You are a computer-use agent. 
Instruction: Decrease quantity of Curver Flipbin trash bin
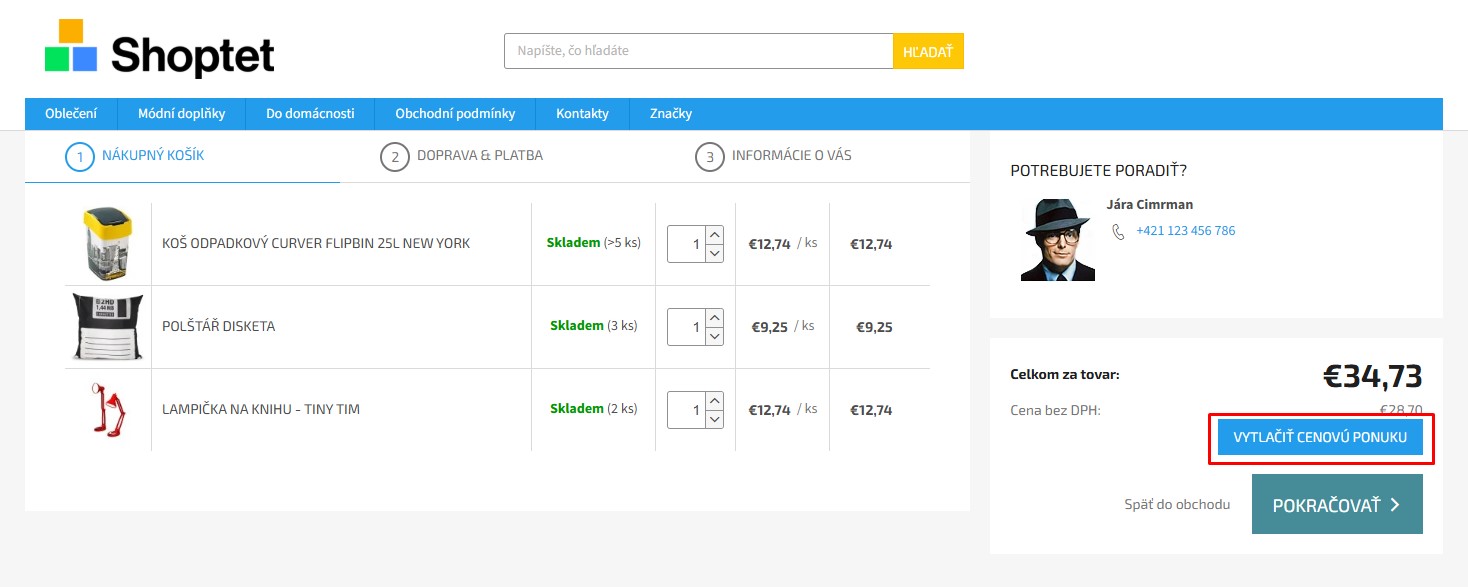pyautogui.click(x=714, y=253)
